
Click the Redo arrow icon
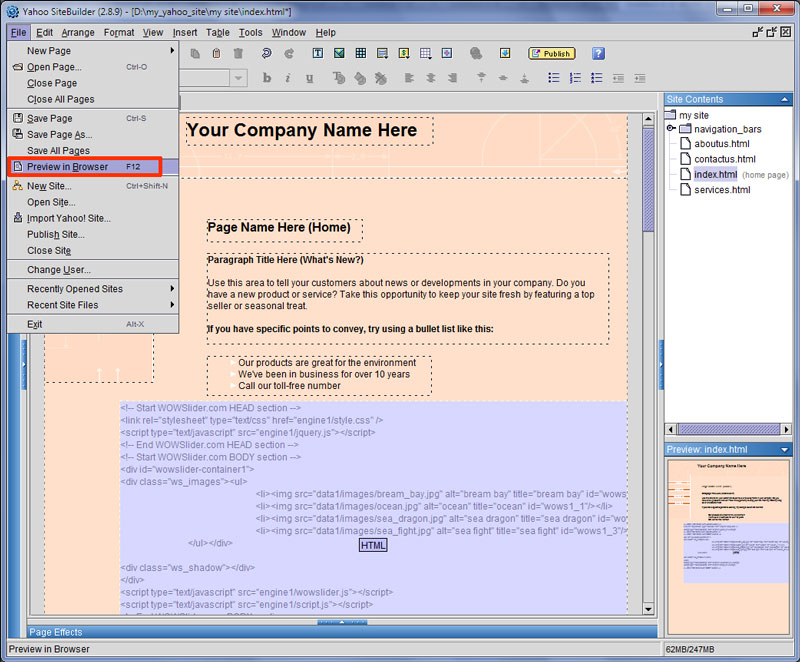(289, 54)
